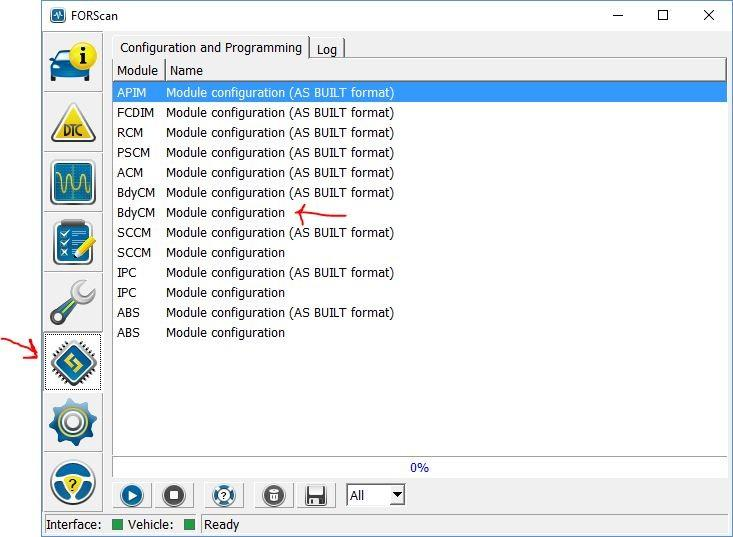Screen dimensions: 733x537
Task: Click the trash can delete icon
Action: click(274, 495)
